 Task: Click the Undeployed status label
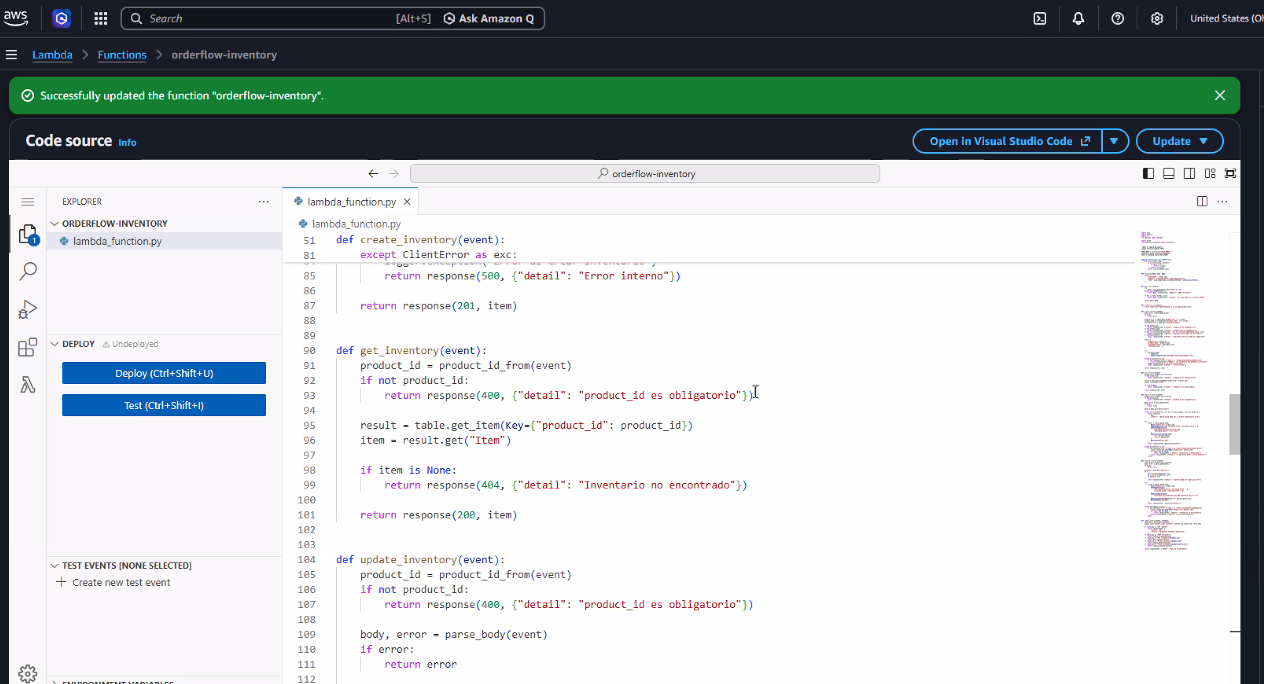coord(130,344)
